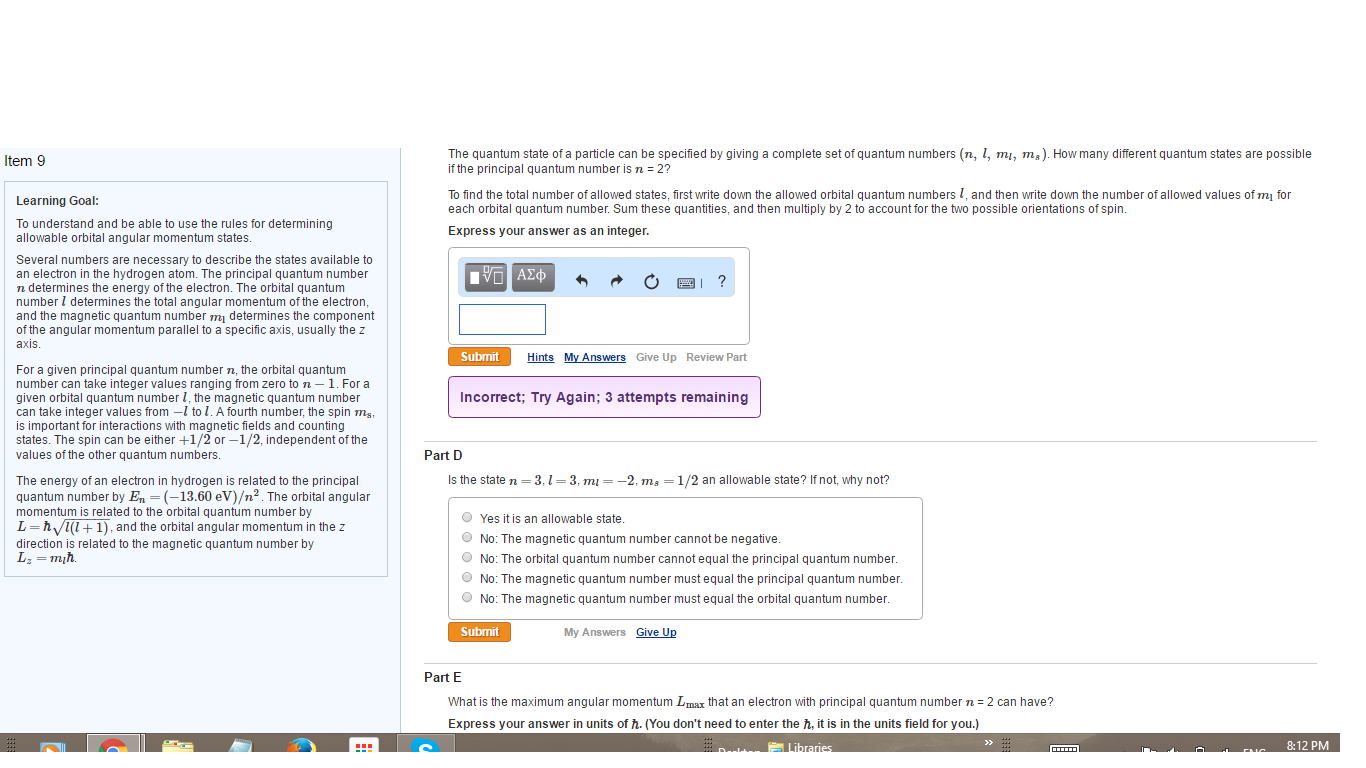Select 'Yes it is an allowable state'
The image size is (1366, 768).
click(x=466, y=516)
